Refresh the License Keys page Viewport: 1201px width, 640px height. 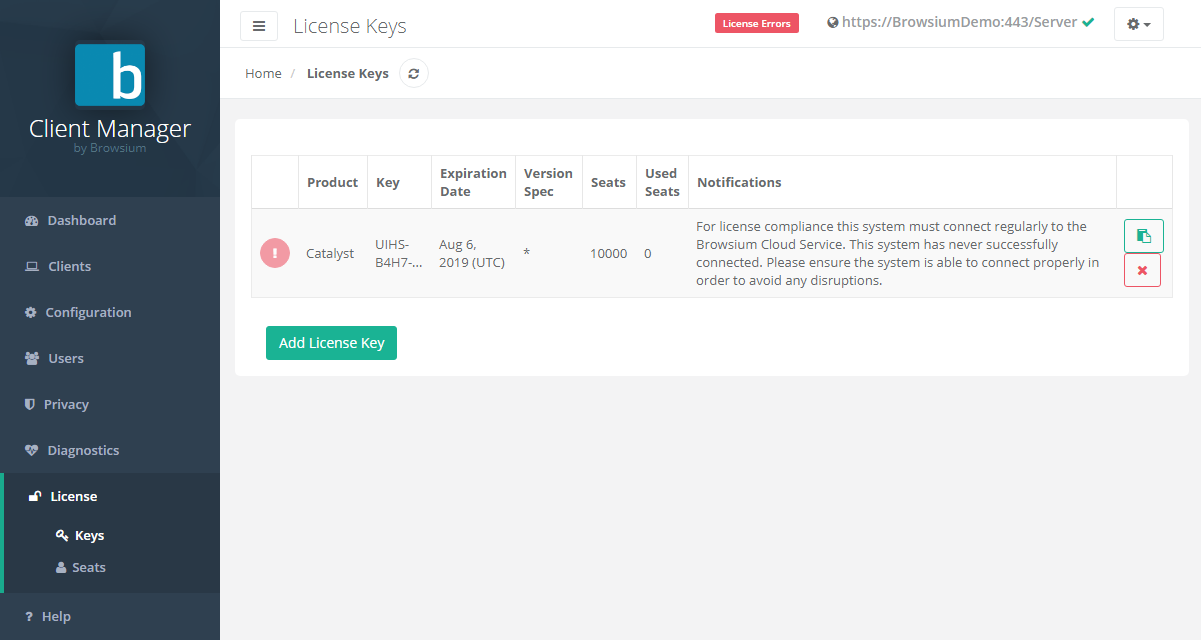point(413,73)
